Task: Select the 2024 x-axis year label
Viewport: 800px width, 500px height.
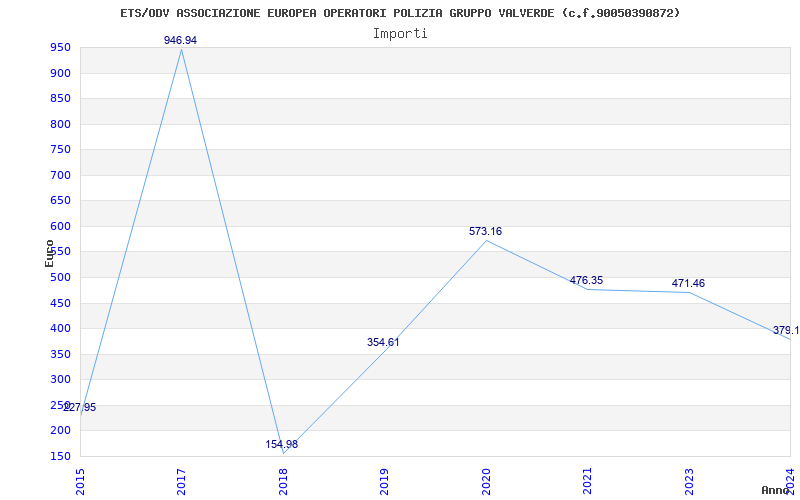Action: (x=790, y=482)
